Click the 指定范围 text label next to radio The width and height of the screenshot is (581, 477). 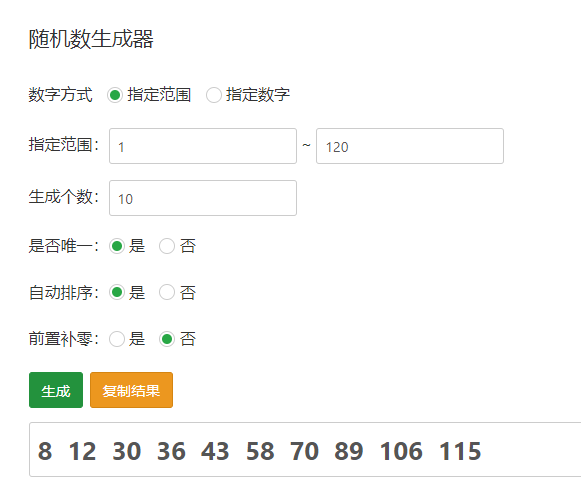159,95
